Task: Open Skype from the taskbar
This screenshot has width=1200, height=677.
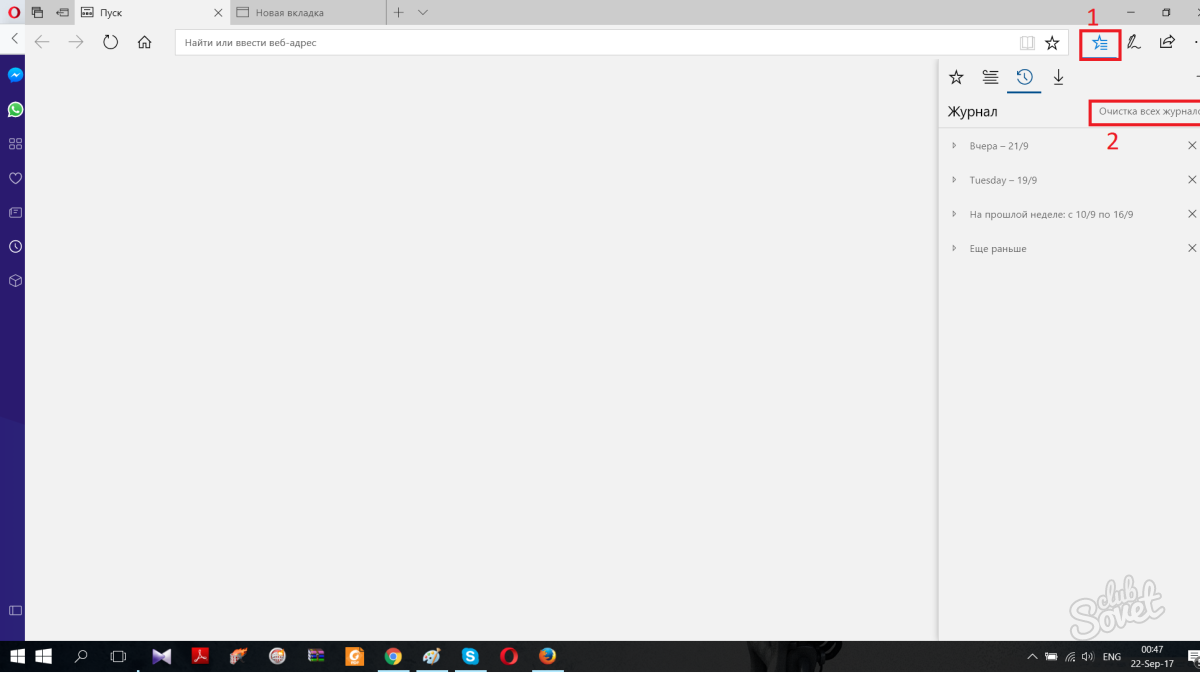Action: [470, 657]
